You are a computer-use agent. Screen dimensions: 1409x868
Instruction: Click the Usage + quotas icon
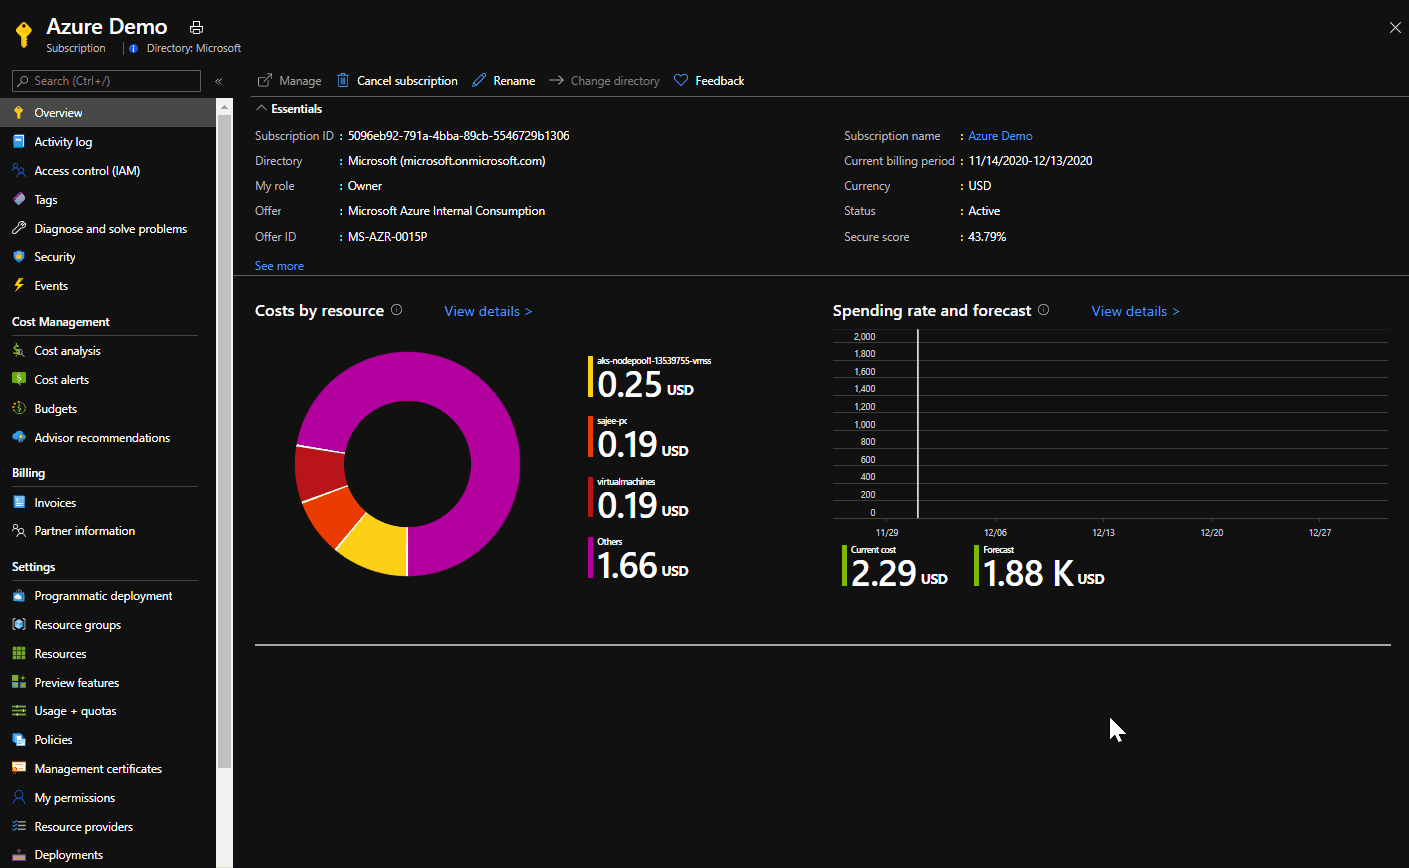(19, 710)
